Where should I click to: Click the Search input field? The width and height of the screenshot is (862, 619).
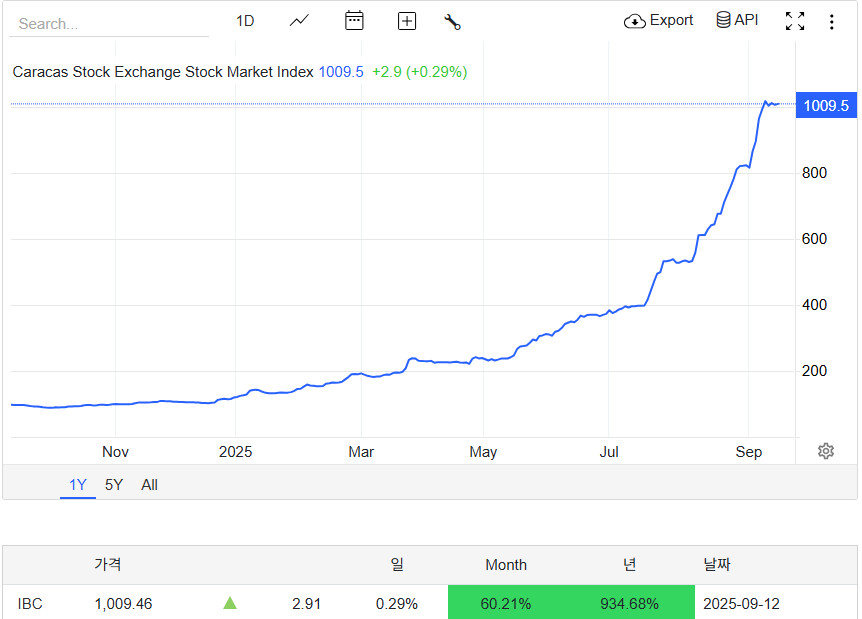coord(109,24)
